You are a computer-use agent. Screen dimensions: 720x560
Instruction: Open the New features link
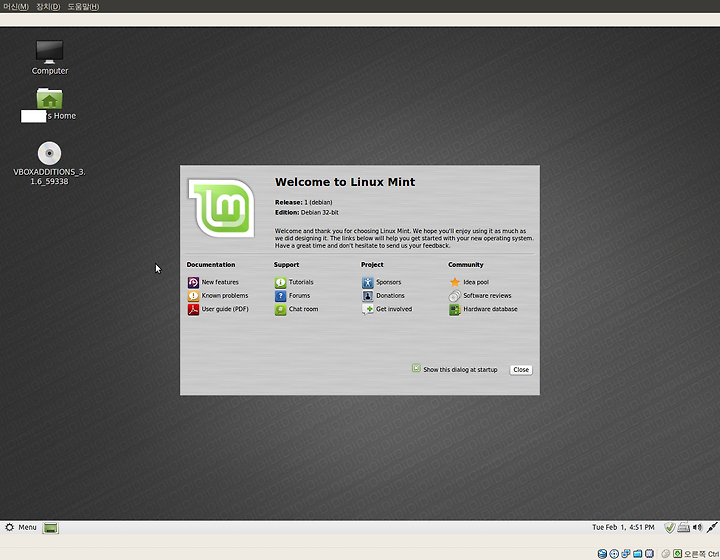220,282
